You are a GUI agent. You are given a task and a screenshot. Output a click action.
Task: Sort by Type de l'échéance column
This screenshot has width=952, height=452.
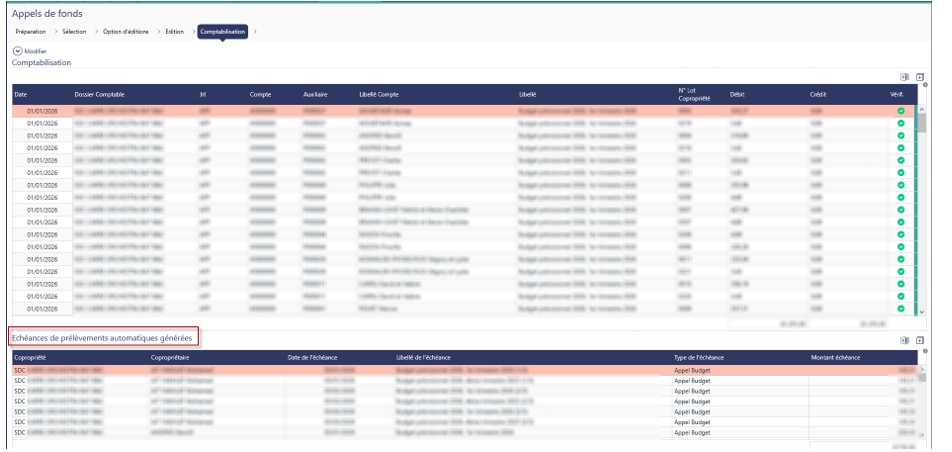tap(698, 356)
